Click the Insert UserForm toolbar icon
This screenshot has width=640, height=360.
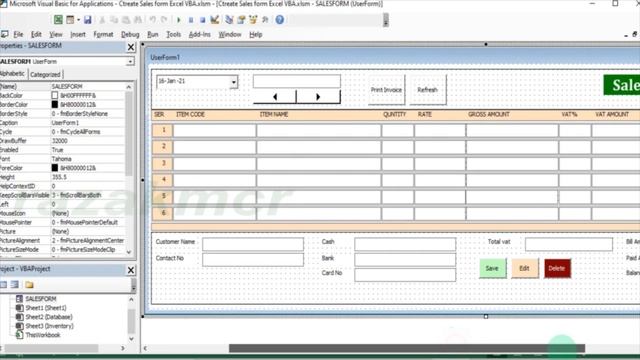click(70, 20)
